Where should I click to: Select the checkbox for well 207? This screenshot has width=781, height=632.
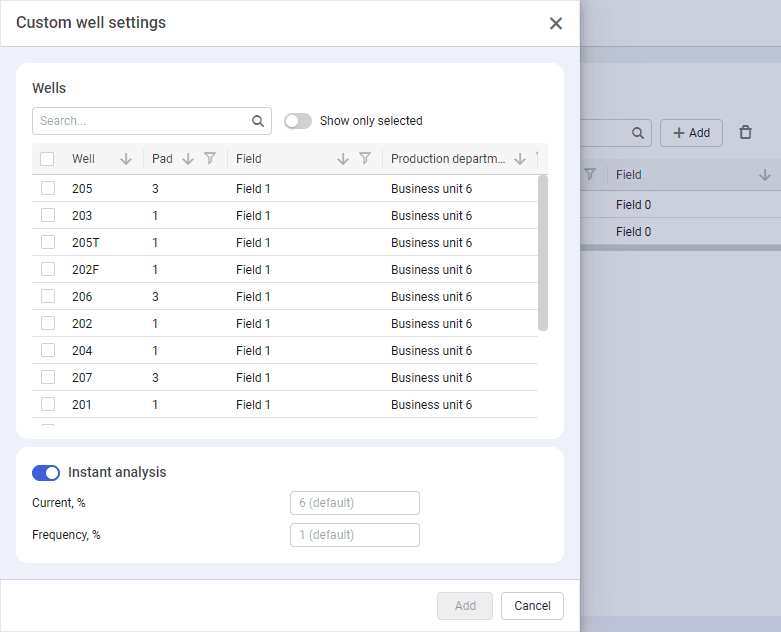[48, 377]
